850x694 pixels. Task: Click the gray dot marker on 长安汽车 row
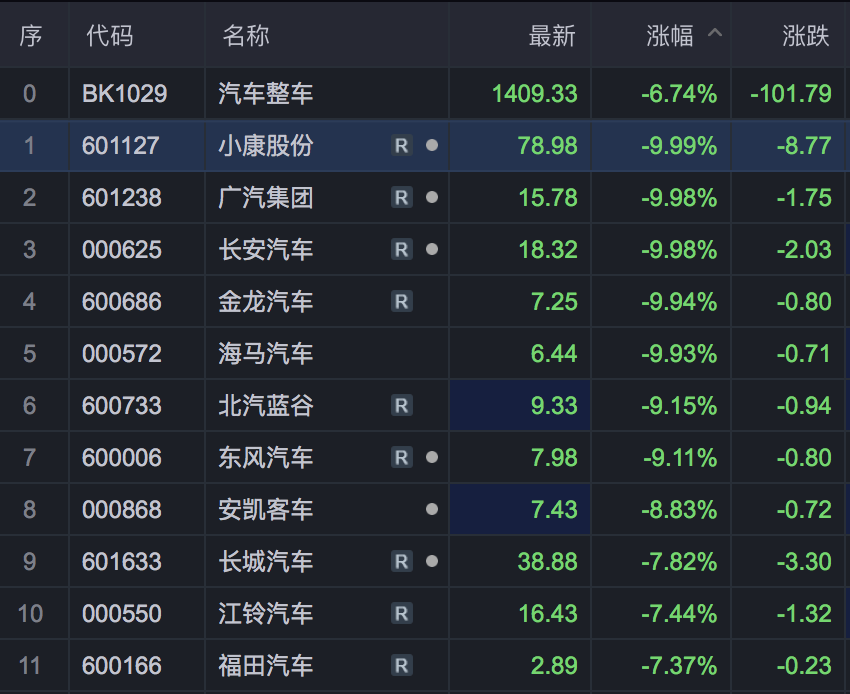coord(432,249)
